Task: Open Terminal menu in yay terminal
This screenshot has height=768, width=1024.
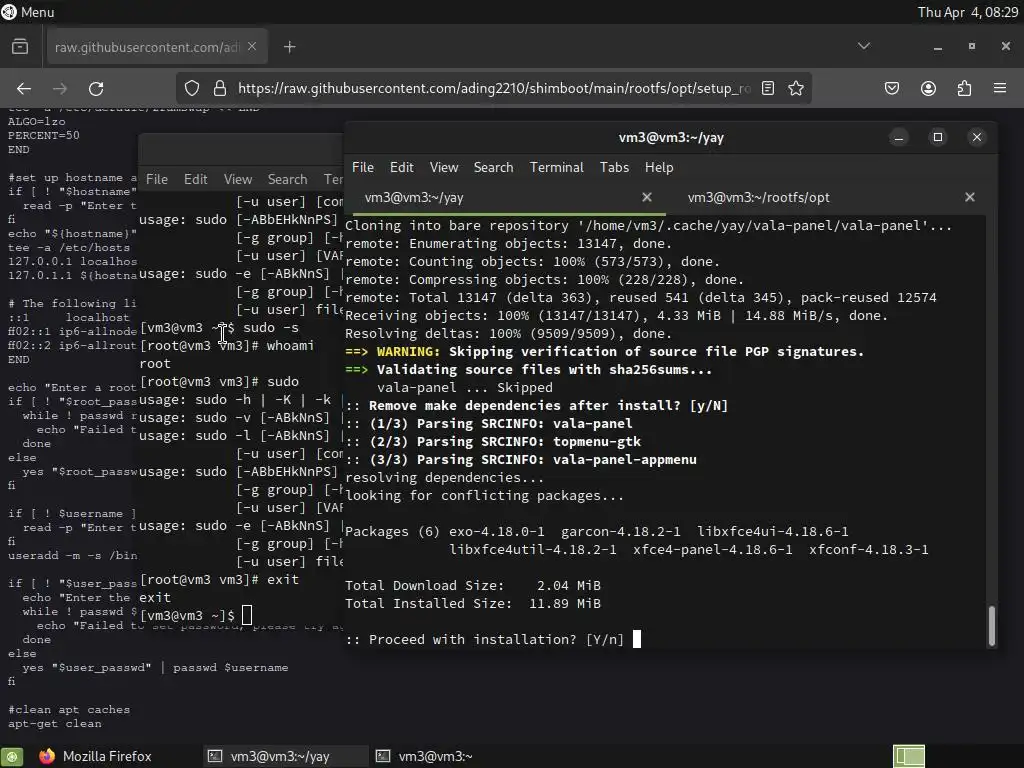Action: (556, 167)
